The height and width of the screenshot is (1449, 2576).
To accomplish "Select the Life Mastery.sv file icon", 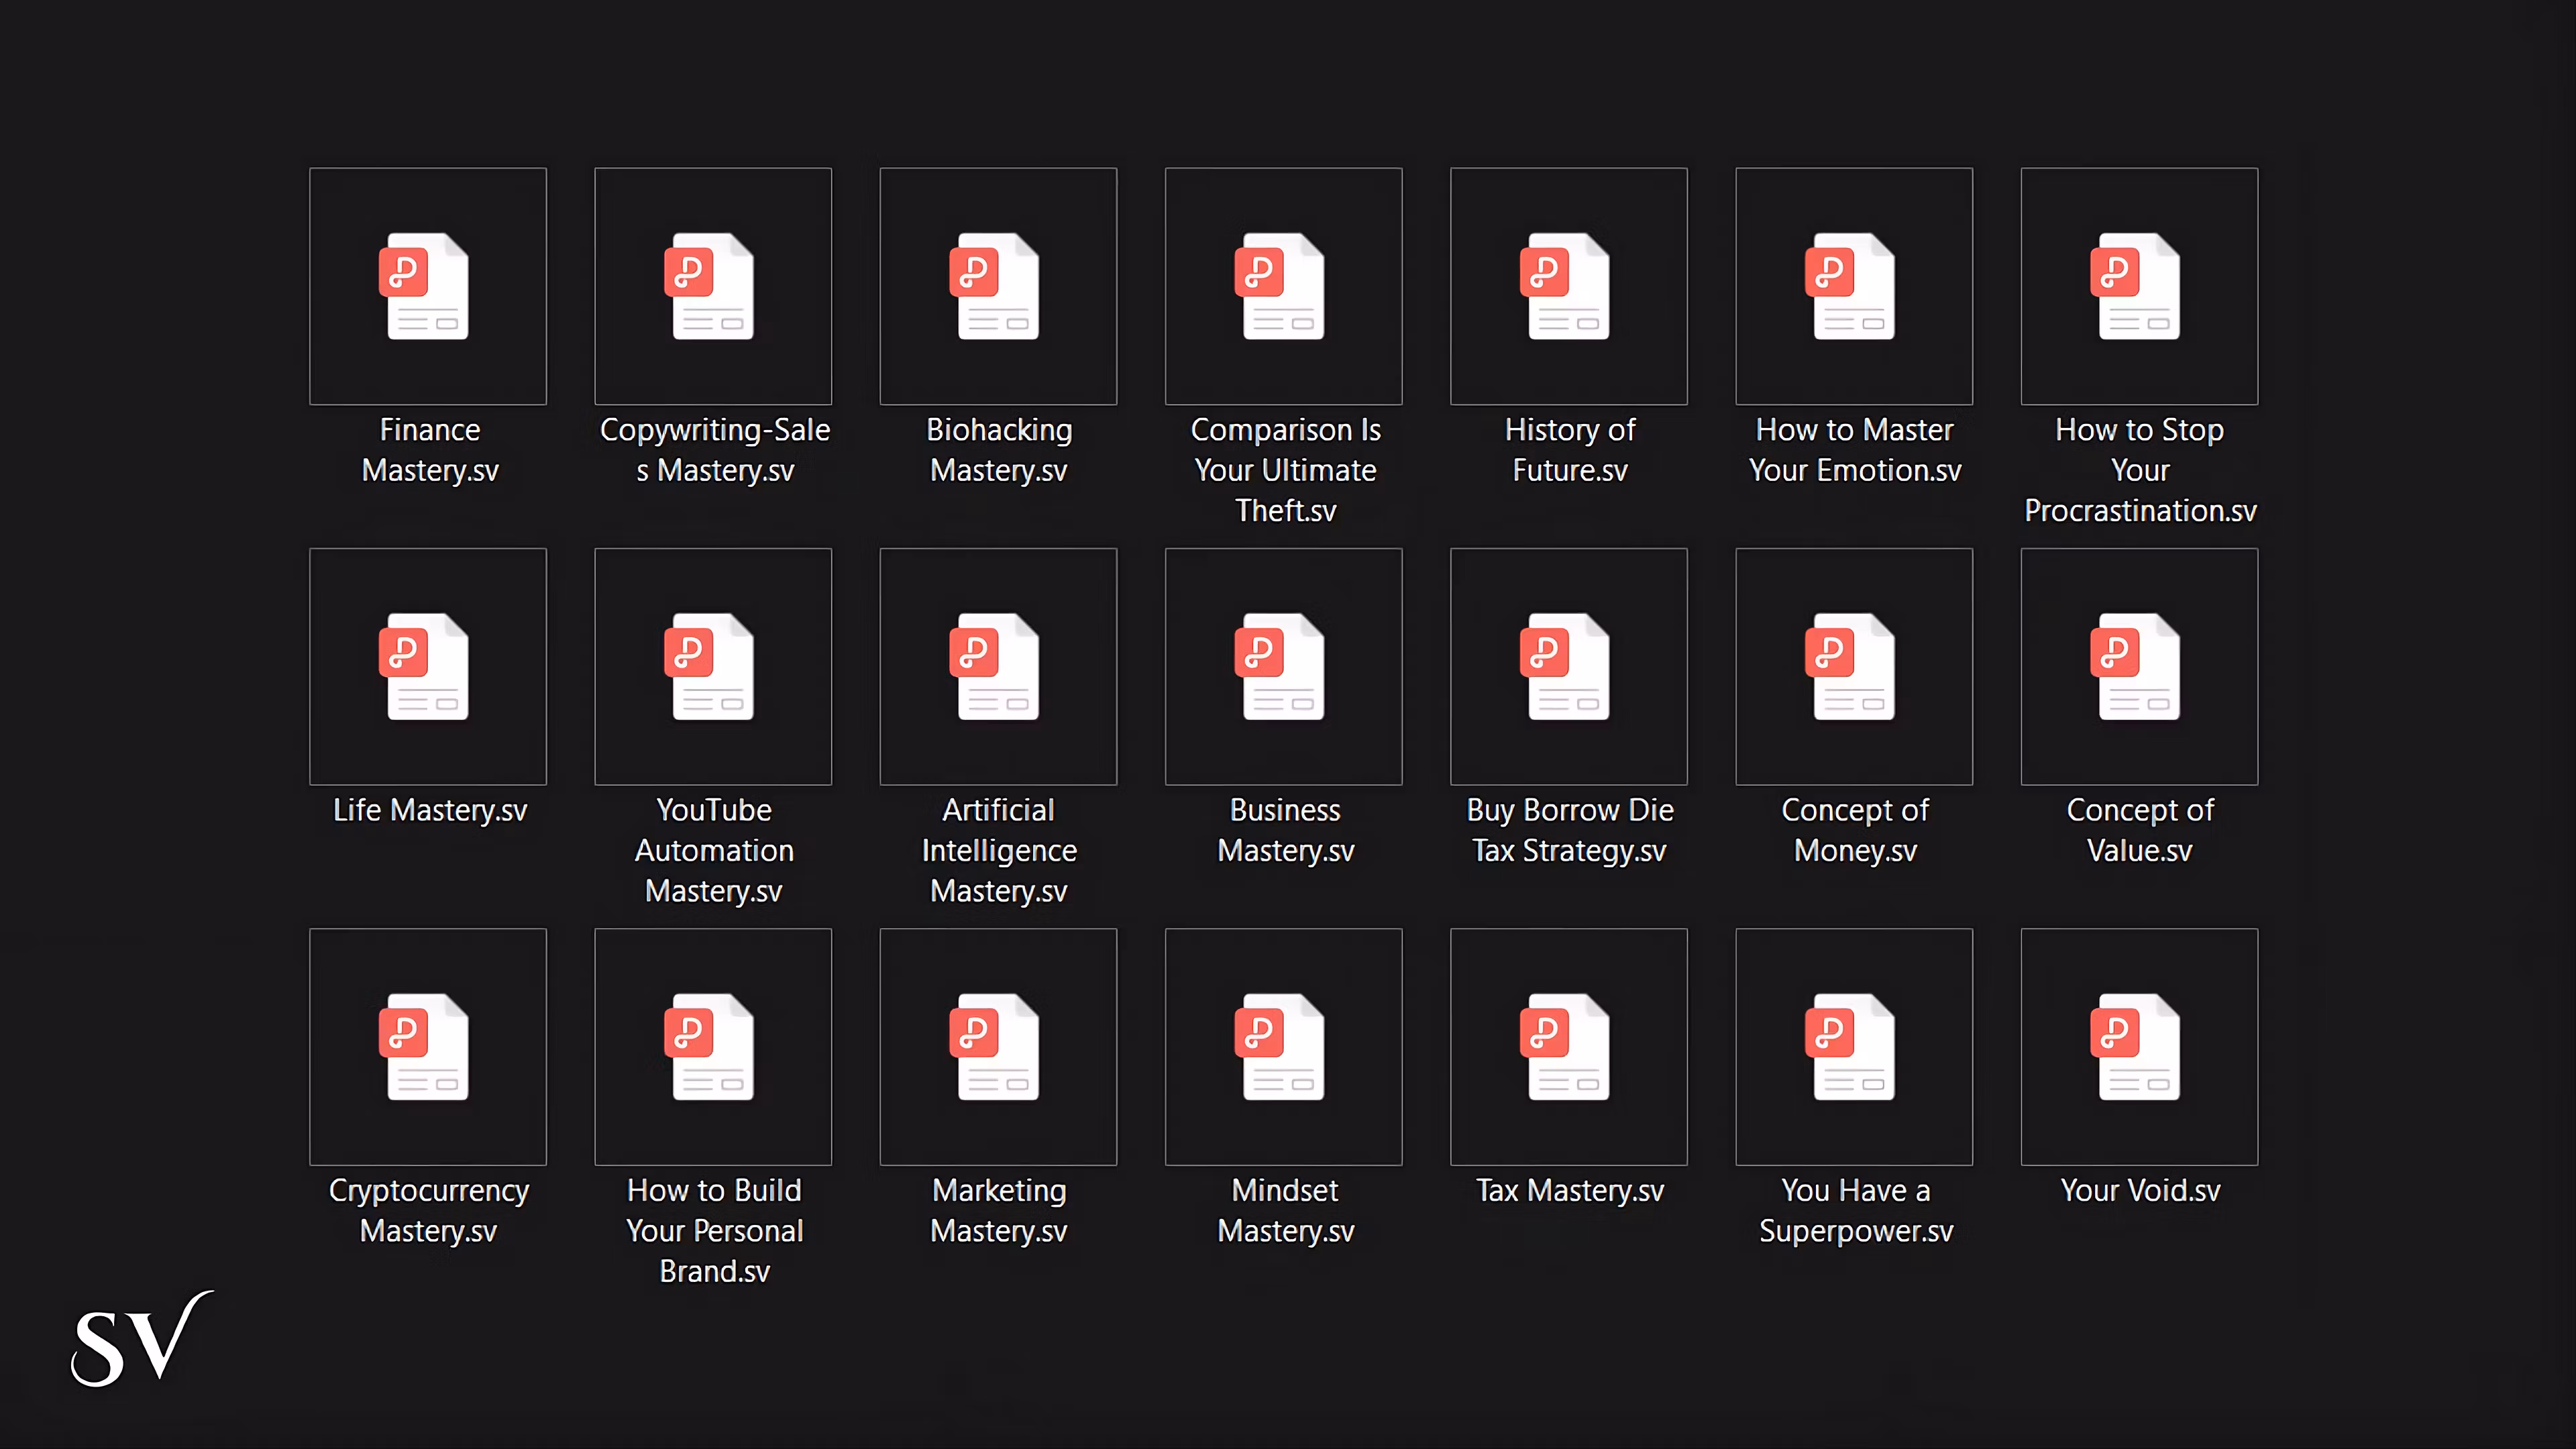I will (428, 666).
